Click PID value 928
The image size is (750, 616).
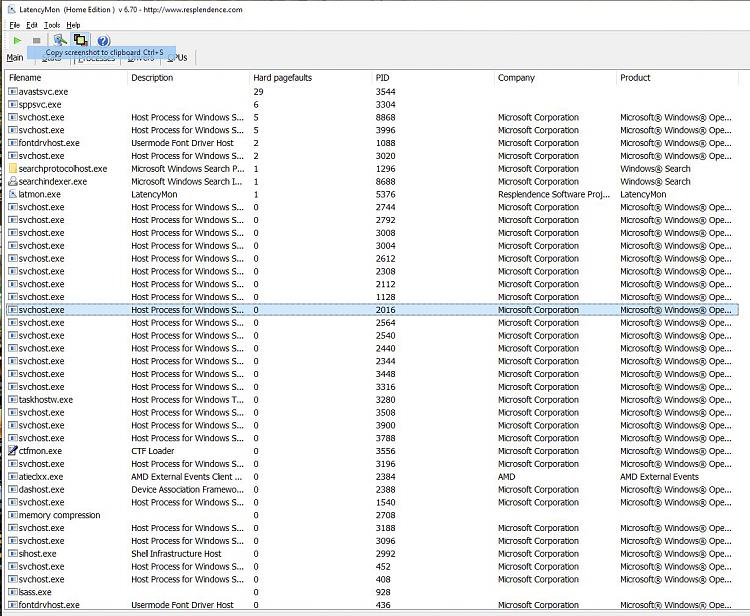pyautogui.click(x=383, y=592)
